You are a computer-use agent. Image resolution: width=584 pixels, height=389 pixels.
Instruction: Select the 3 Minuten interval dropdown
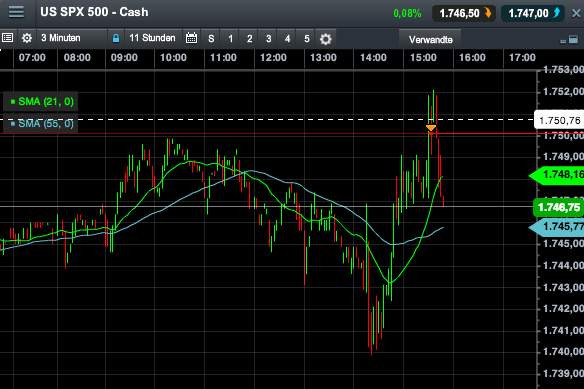click(x=72, y=38)
